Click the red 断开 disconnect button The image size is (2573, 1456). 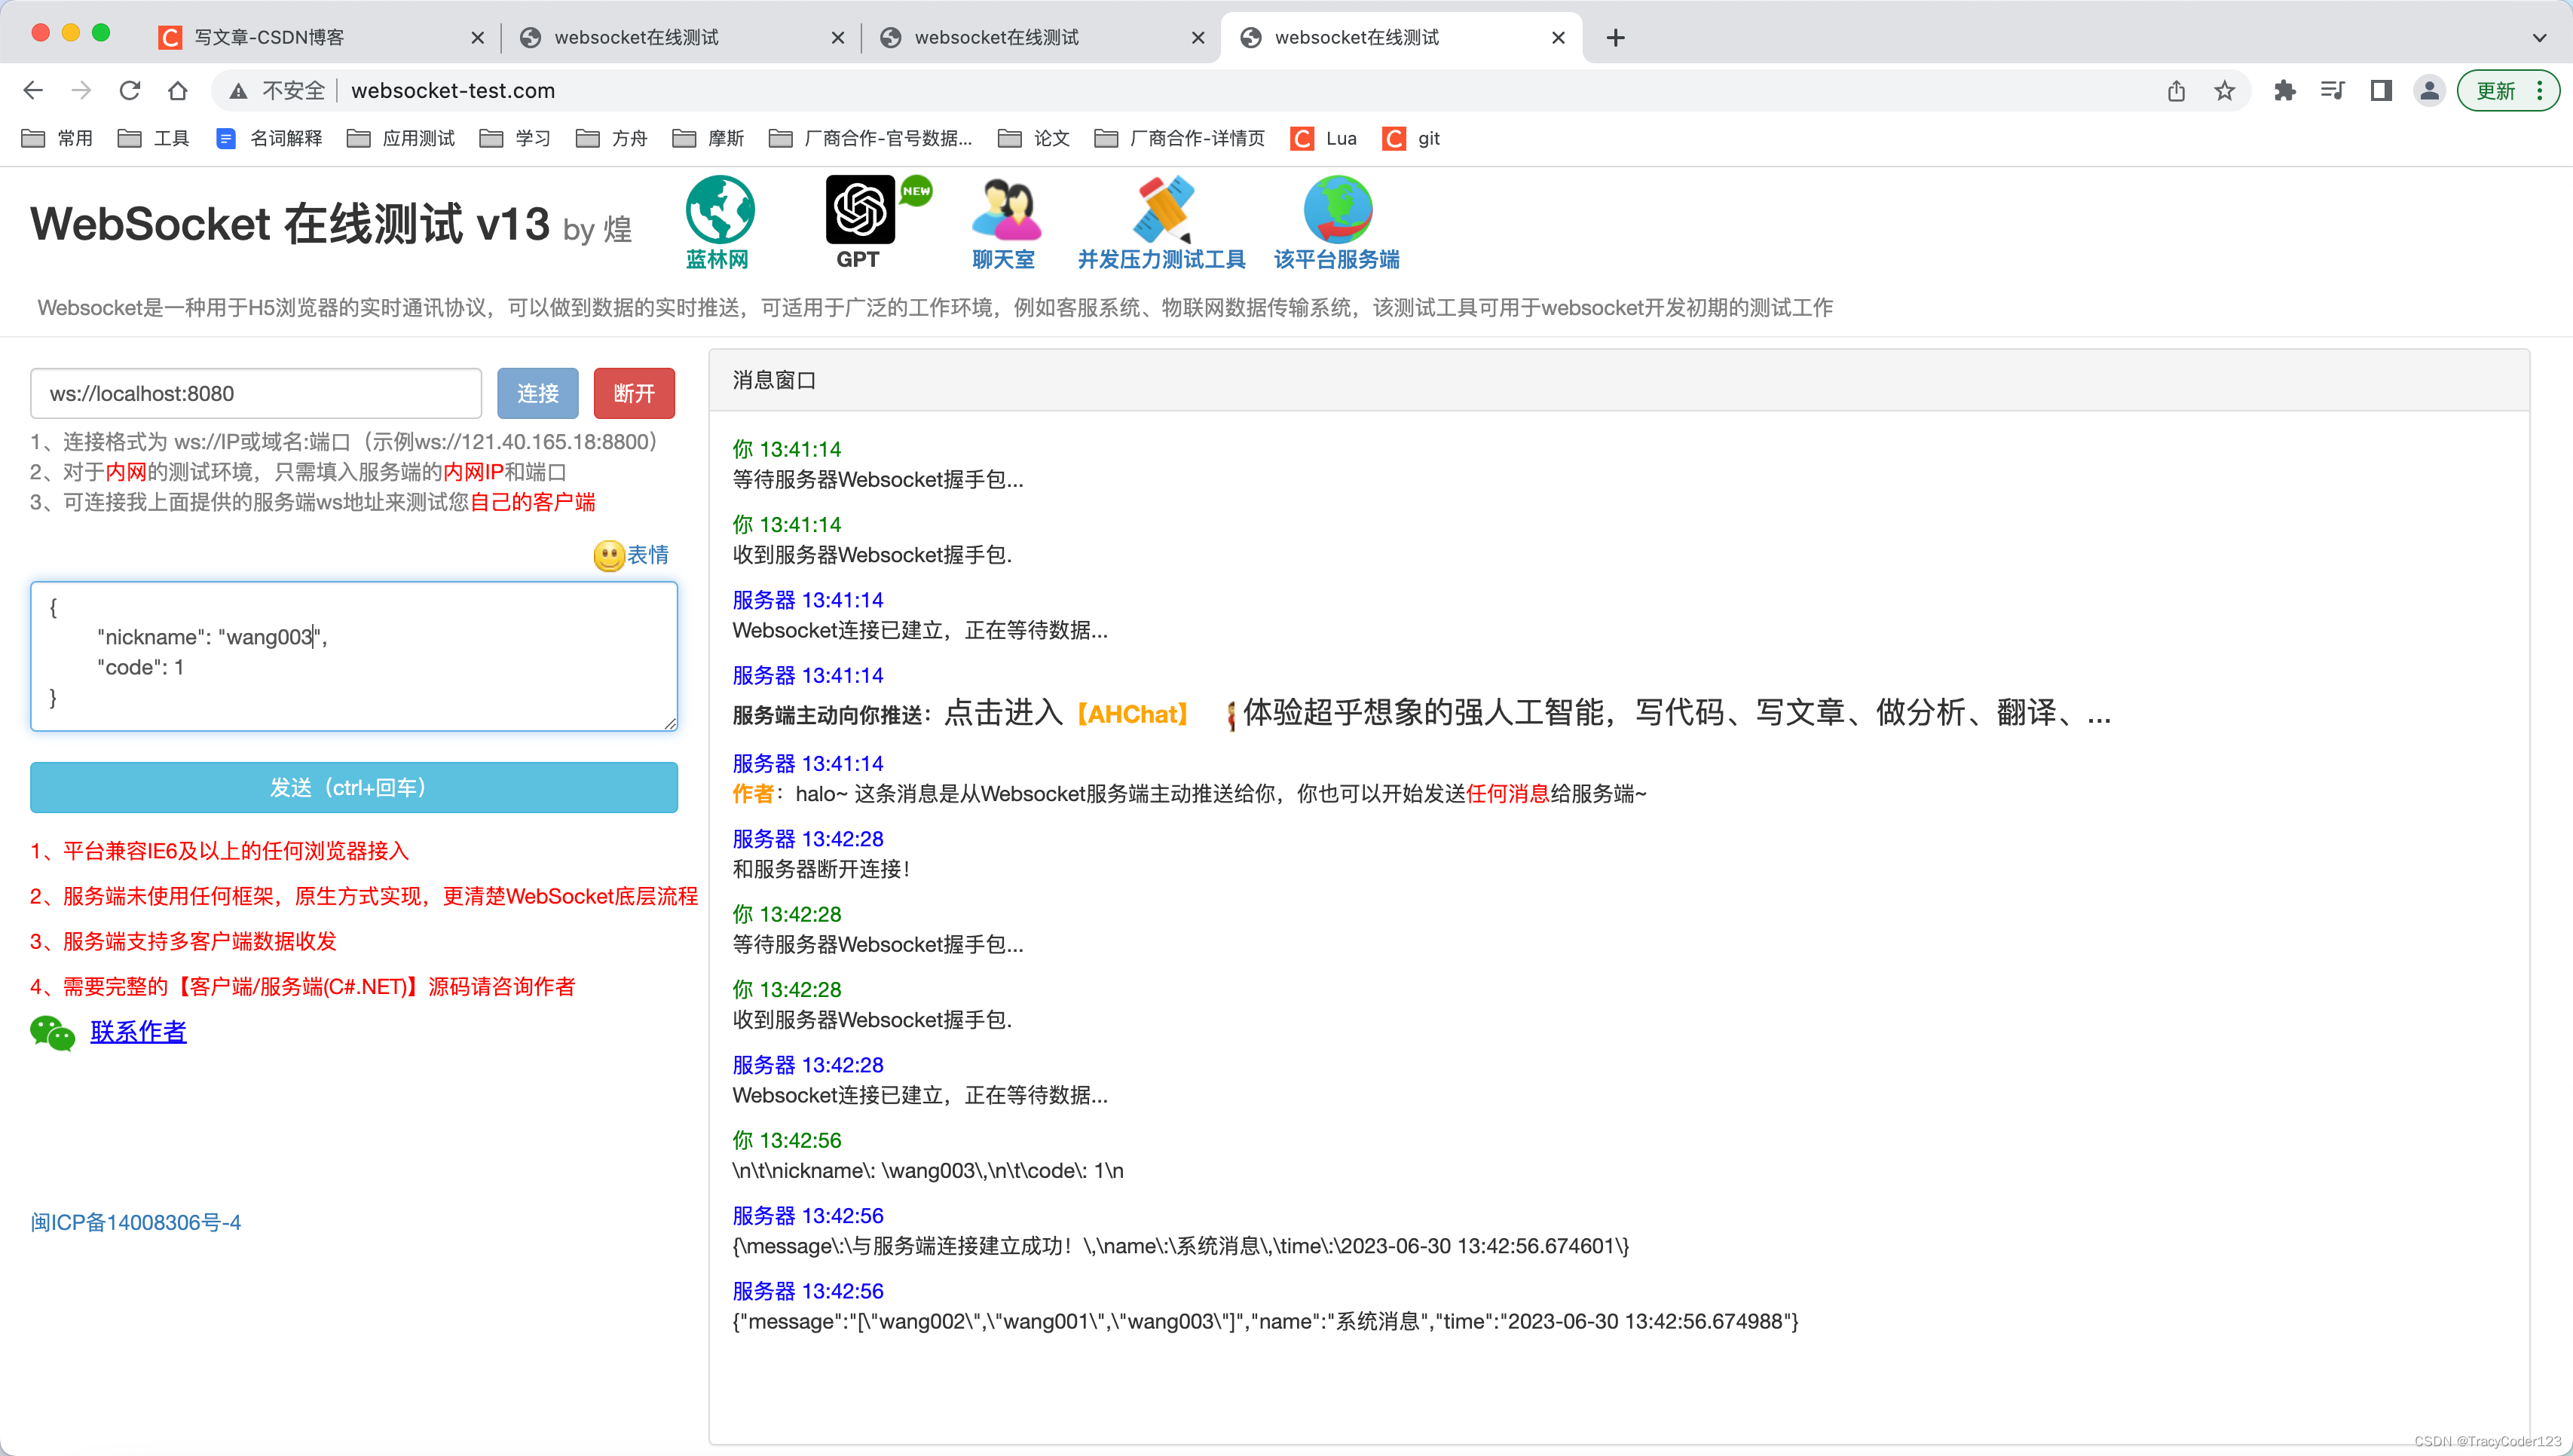(633, 393)
